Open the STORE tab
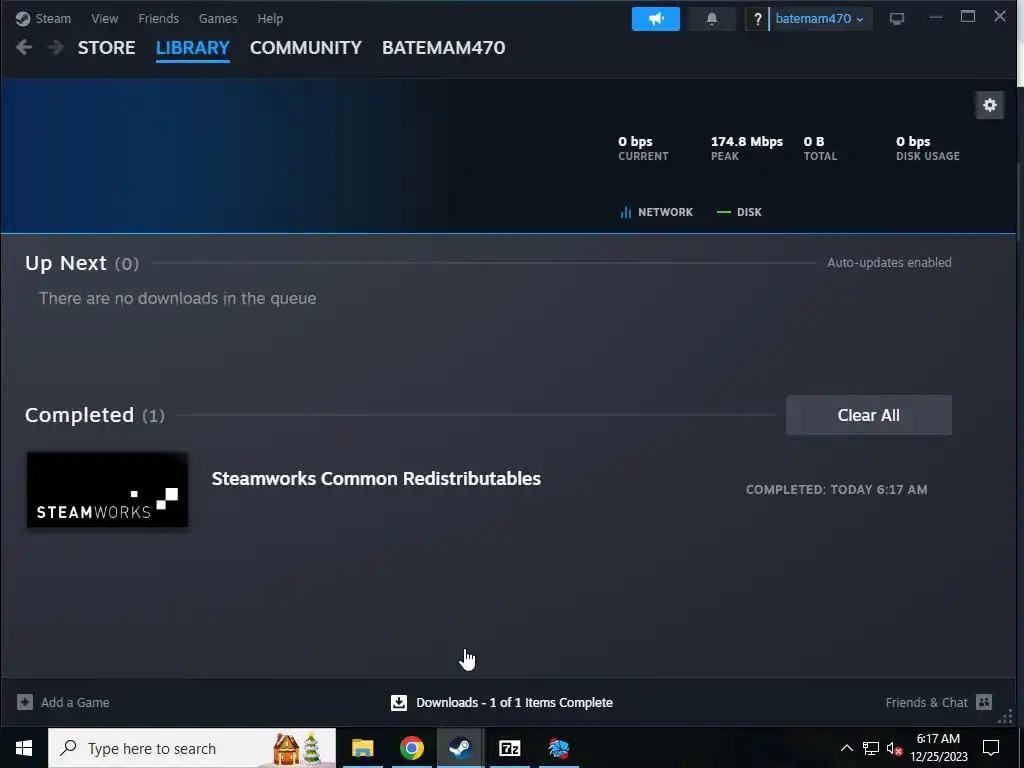The height and width of the screenshot is (768, 1024). (x=106, y=48)
